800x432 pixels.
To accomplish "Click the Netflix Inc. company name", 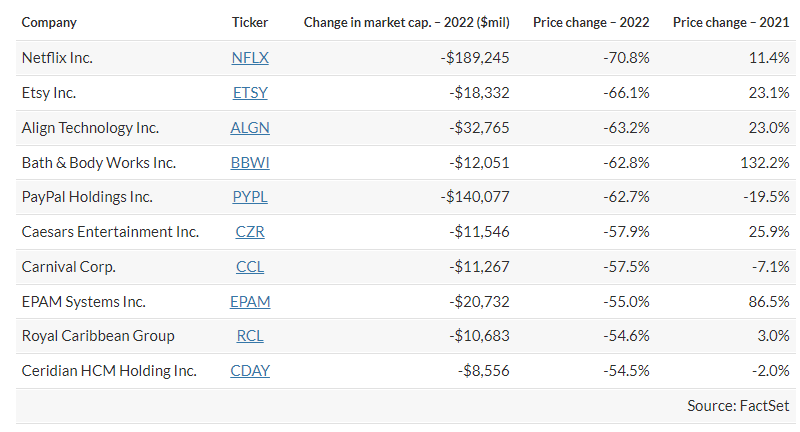I will [57, 58].
